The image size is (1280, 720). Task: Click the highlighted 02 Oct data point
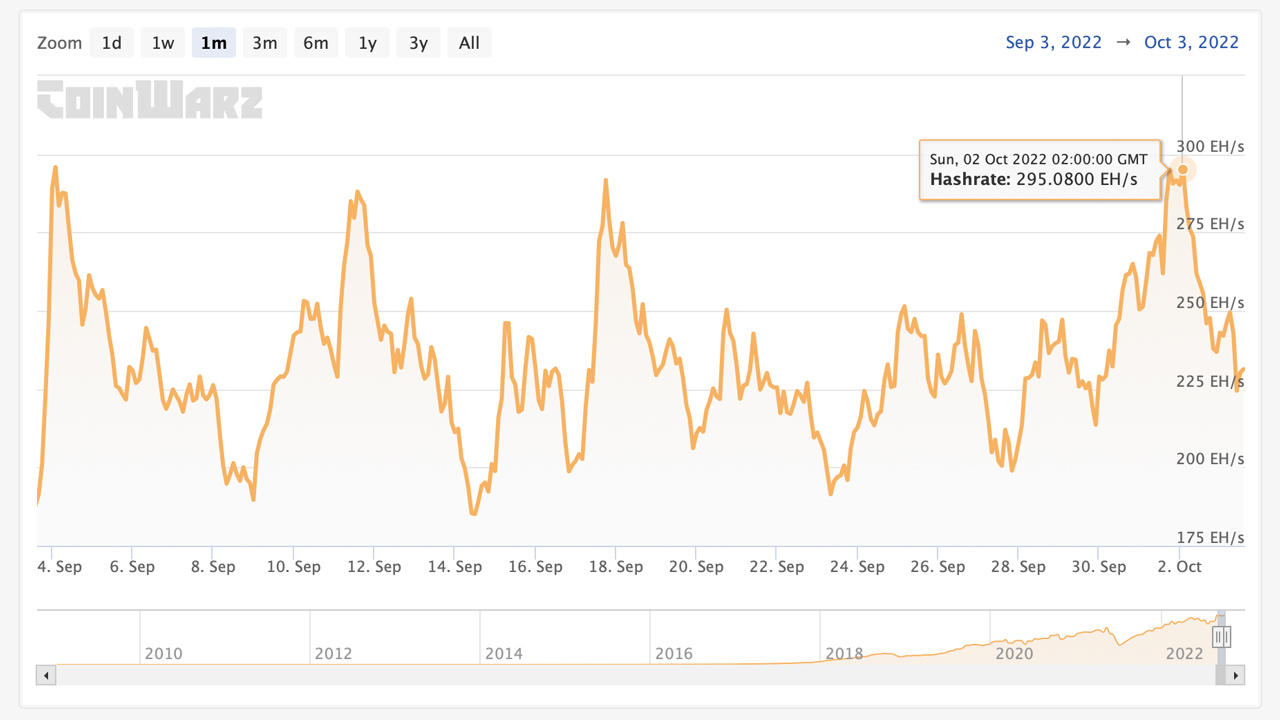[1183, 170]
